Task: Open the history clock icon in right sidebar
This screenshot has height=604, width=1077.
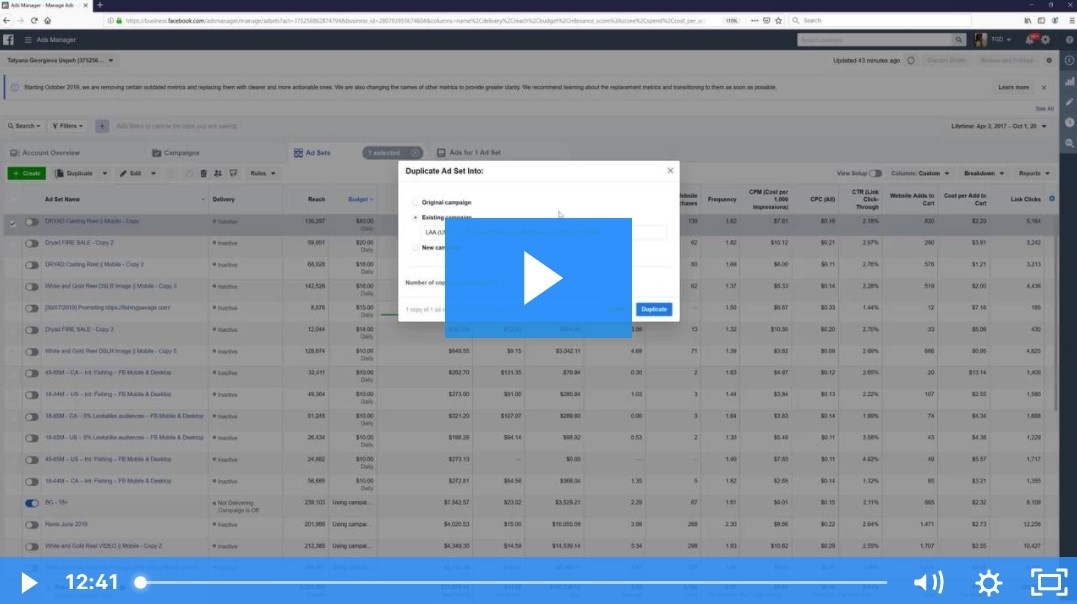Action: [1069, 122]
